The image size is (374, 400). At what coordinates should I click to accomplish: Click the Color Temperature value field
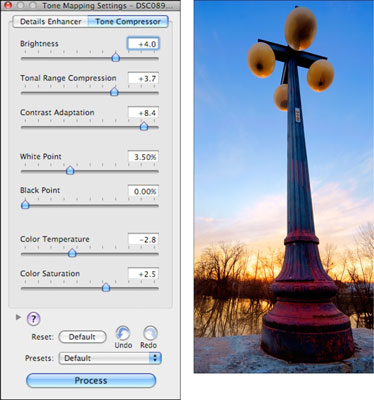tap(143, 239)
